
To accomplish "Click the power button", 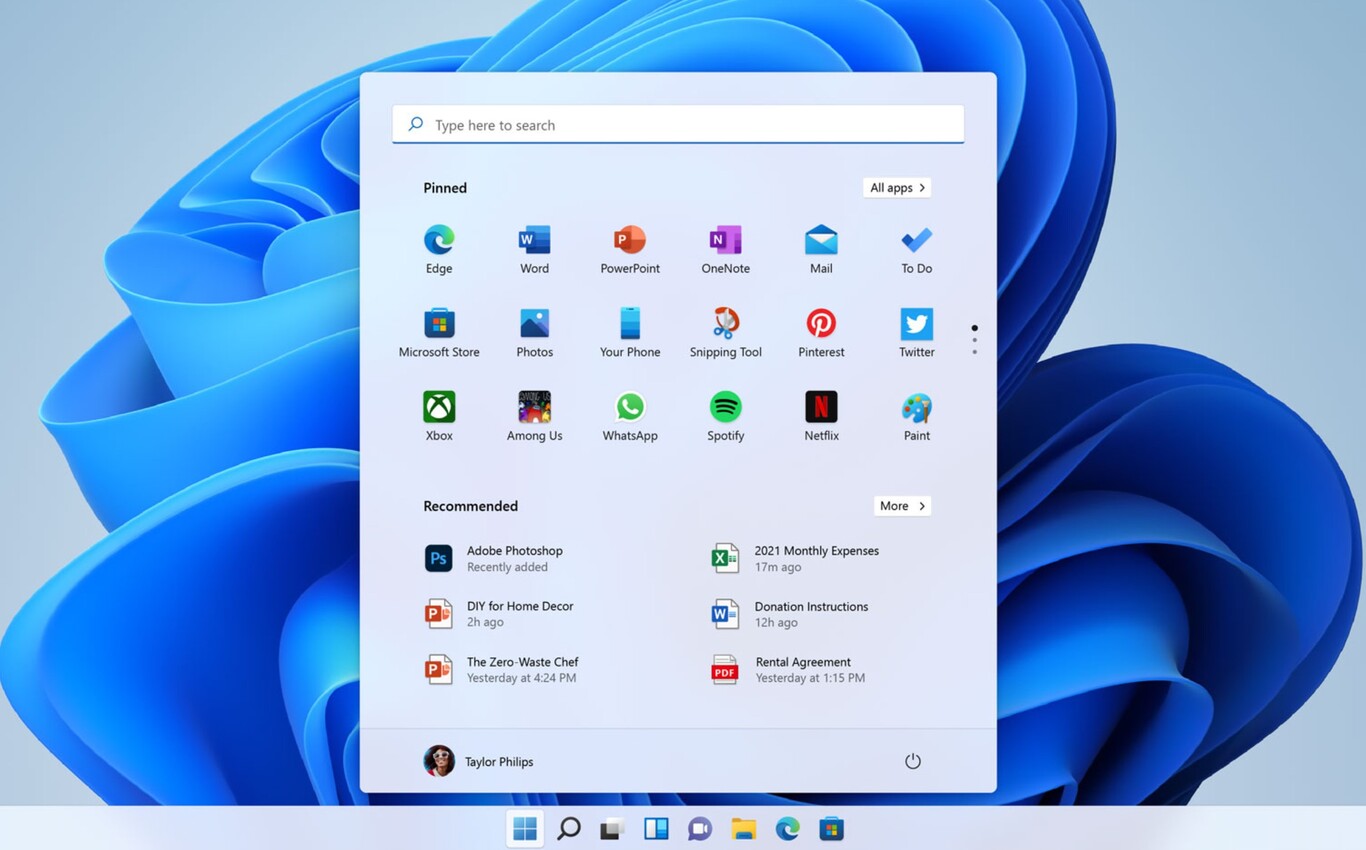I will coord(912,760).
